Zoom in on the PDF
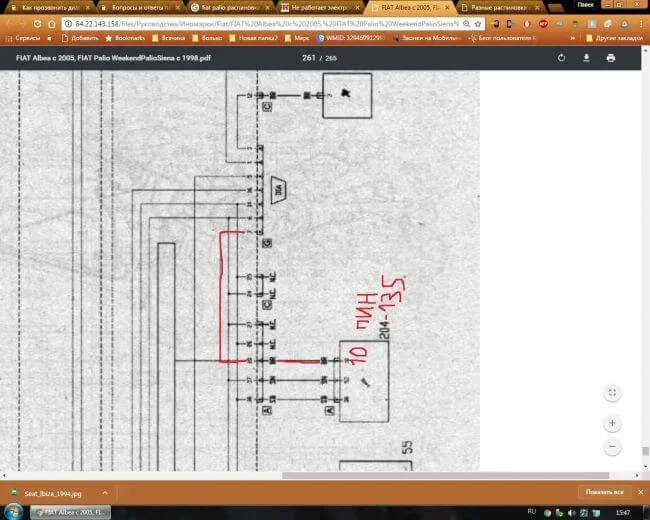The width and height of the screenshot is (650, 520). click(x=612, y=423)
